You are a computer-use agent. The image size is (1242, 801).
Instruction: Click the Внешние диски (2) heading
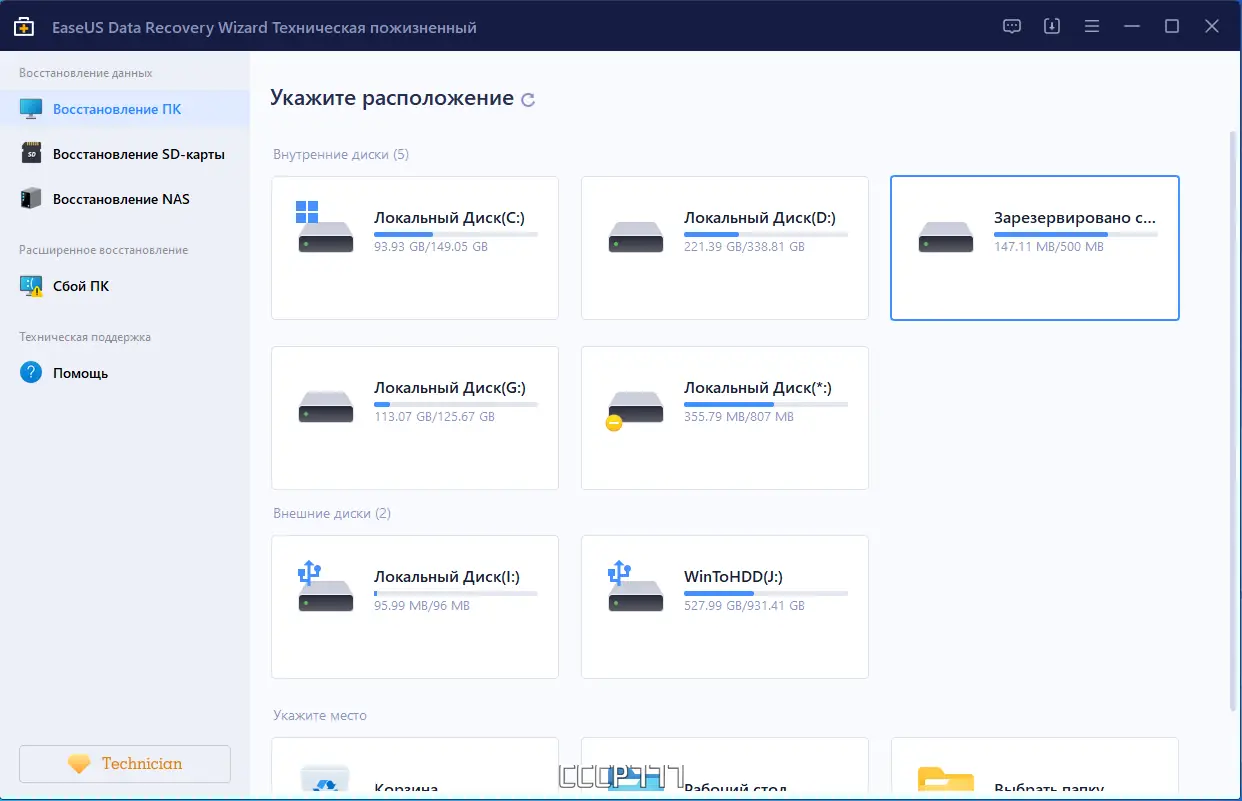pos(332,513)
